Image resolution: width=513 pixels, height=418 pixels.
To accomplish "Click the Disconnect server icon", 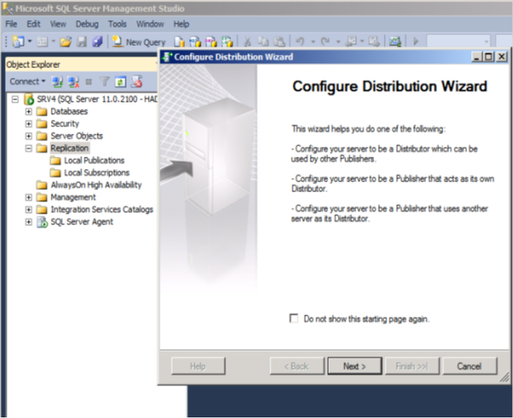I will click(73, 82).
